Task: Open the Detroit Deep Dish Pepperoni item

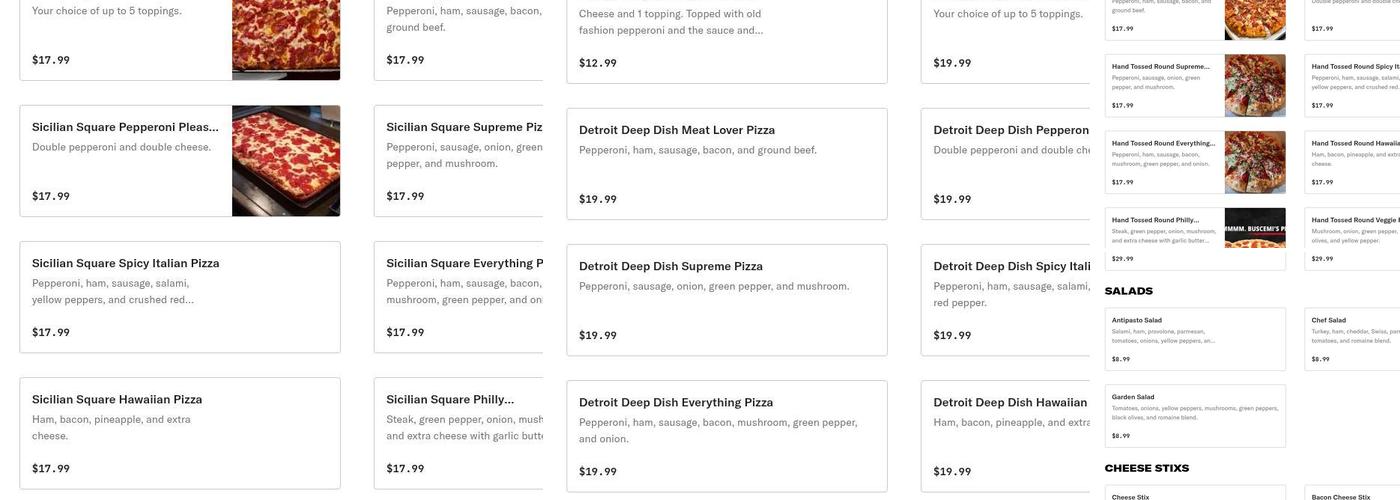Action: point(1005,164)
